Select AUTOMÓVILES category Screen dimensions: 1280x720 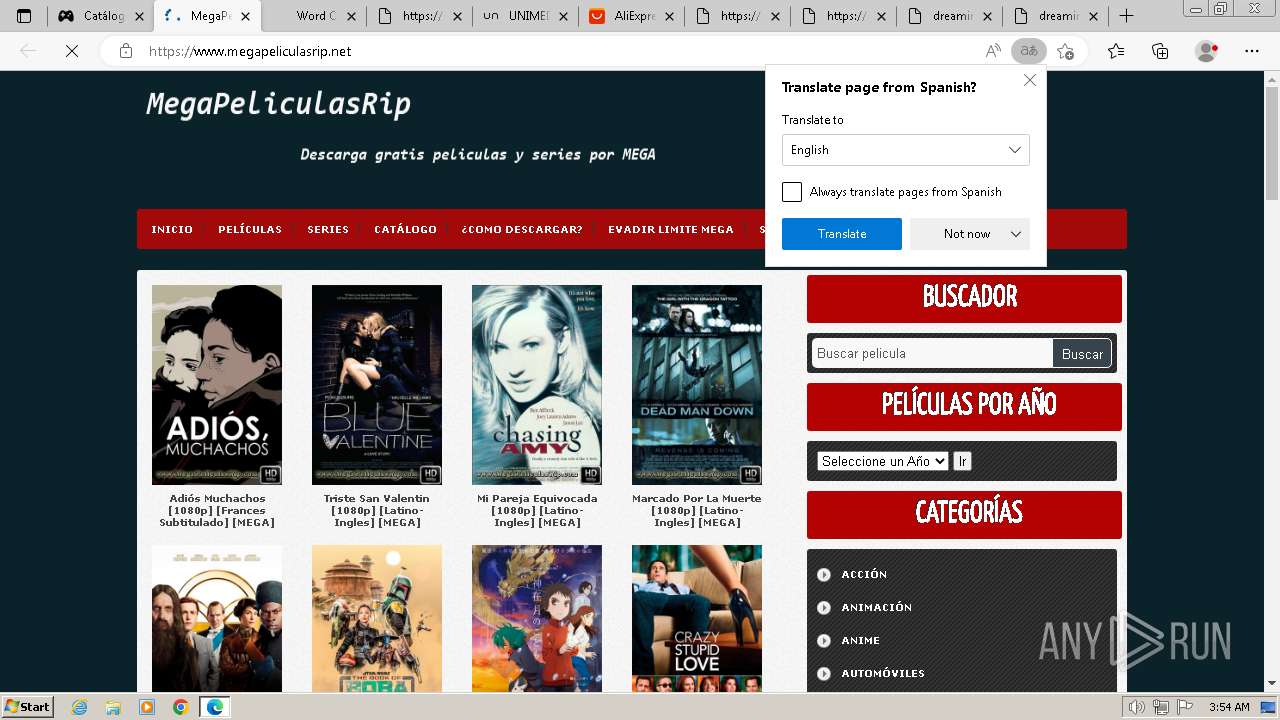pos(883,673)
